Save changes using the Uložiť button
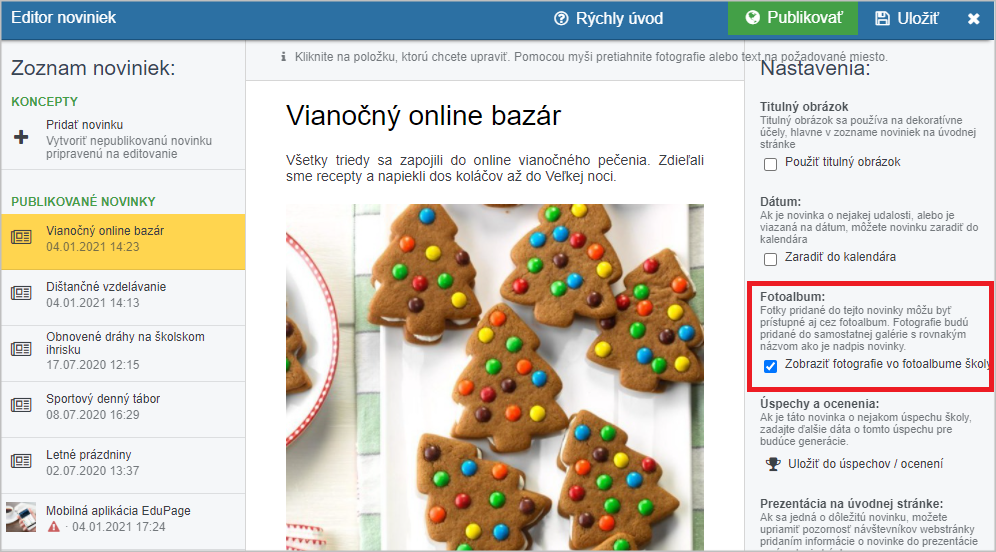The height and width of the screenshot is (552, 996). pyautogui.click(x=906, y=18)
